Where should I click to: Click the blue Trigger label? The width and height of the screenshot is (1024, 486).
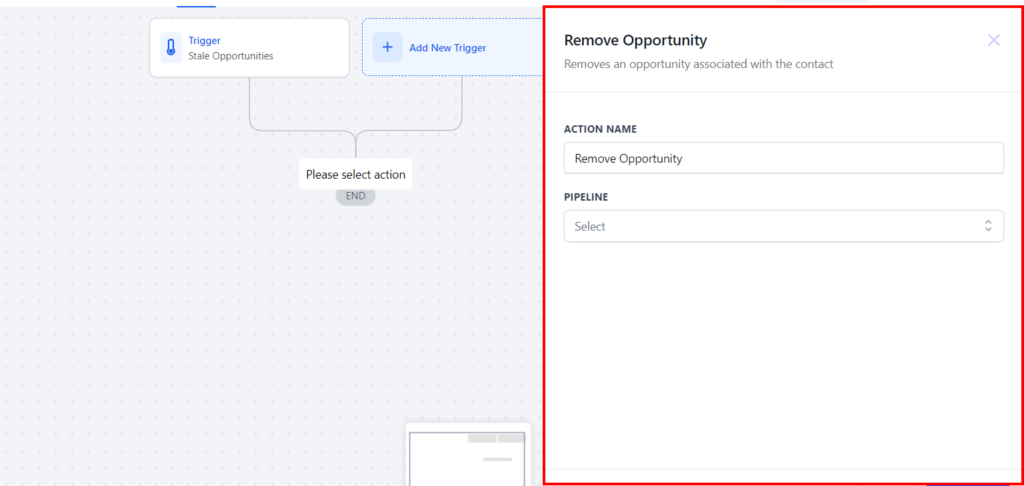point(204,41)
